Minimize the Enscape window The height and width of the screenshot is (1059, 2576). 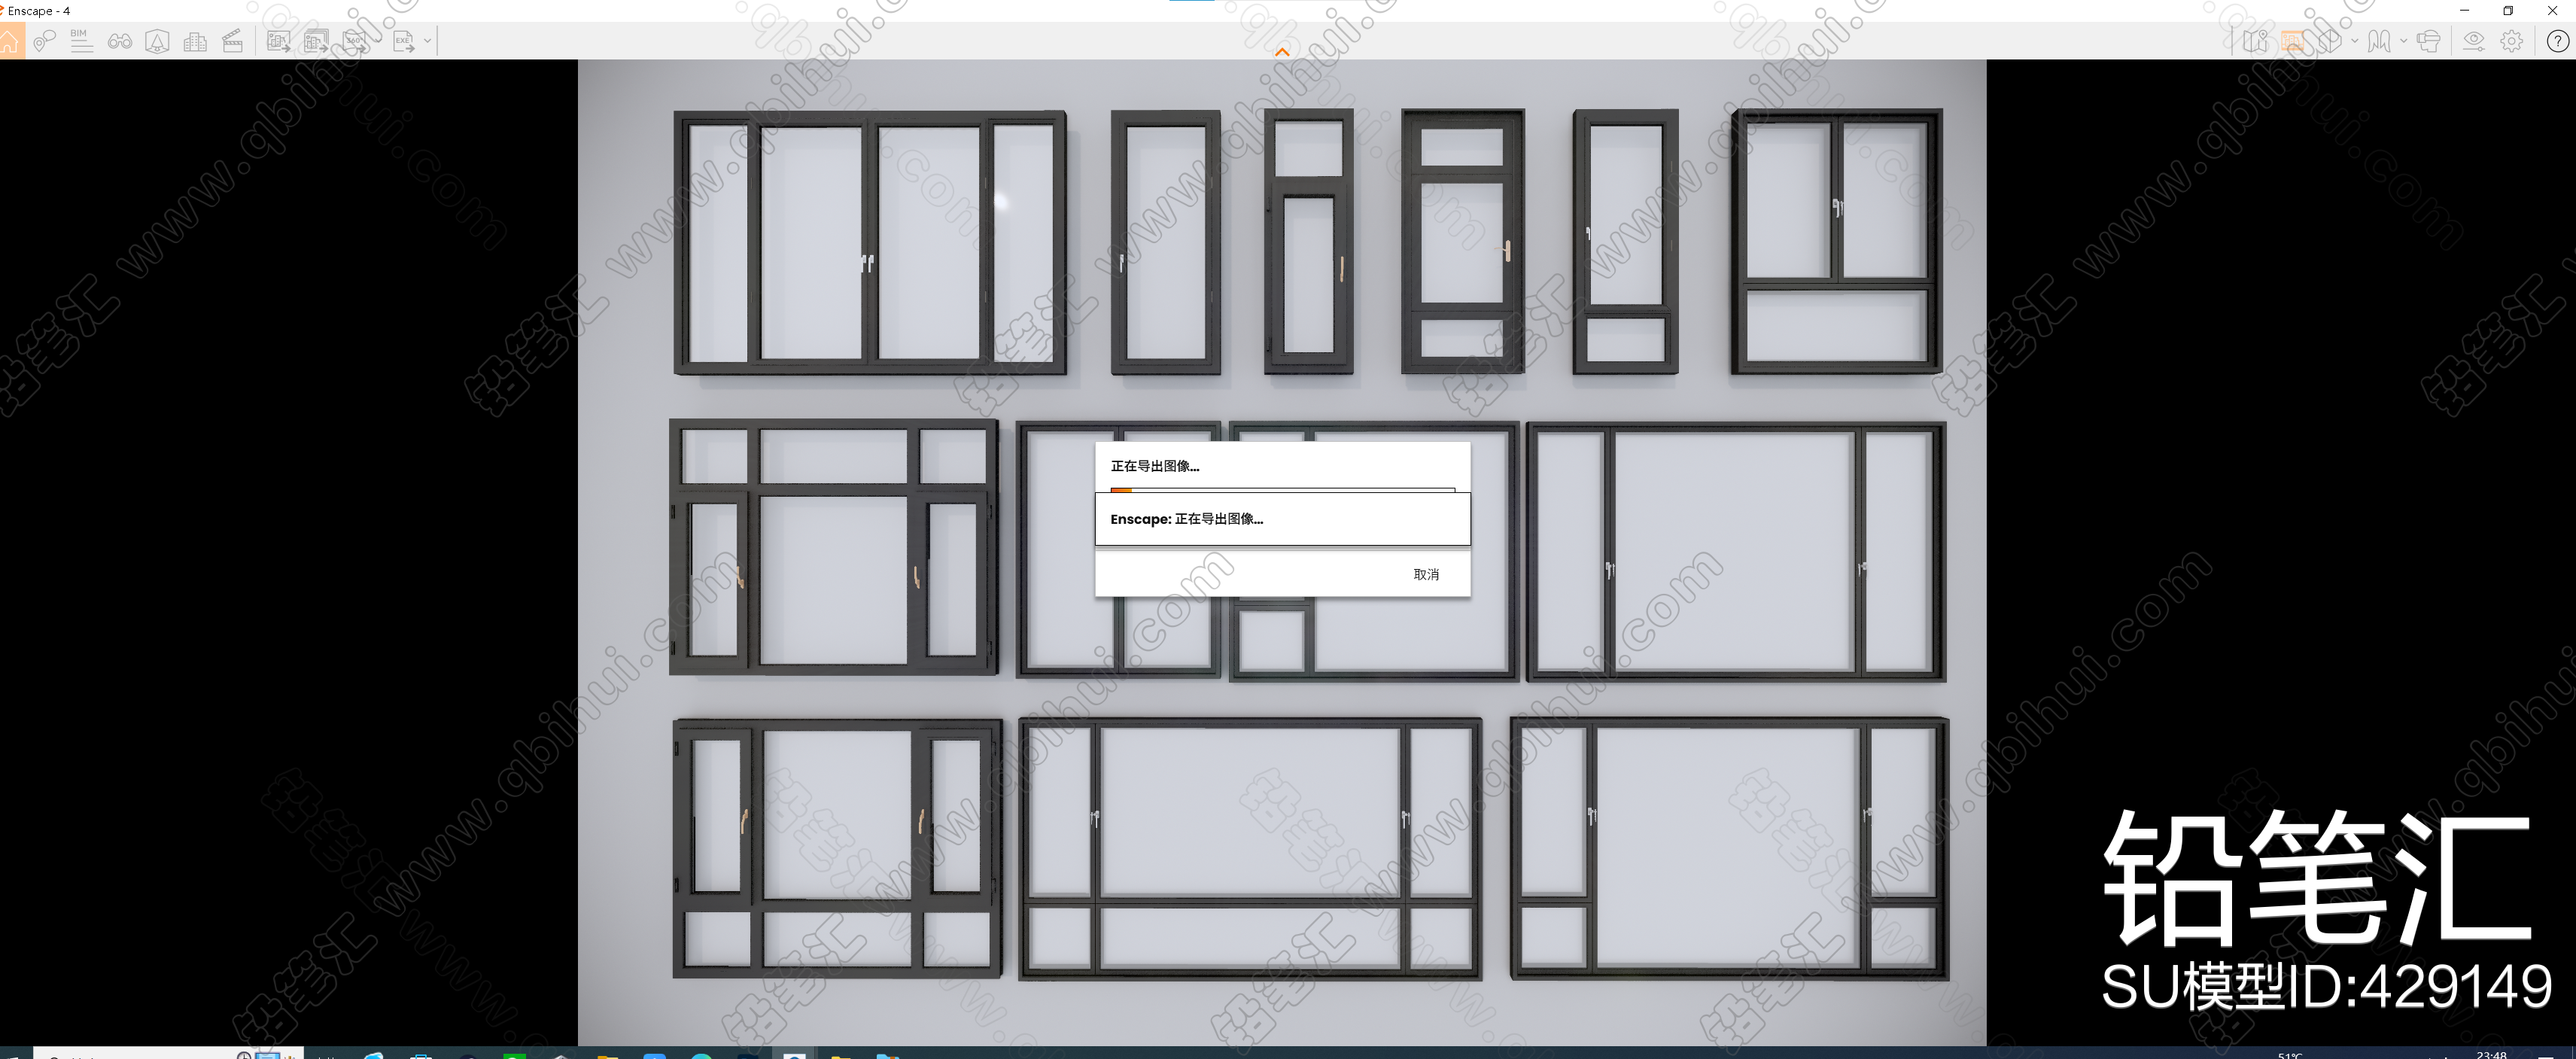pos(2464,10)
